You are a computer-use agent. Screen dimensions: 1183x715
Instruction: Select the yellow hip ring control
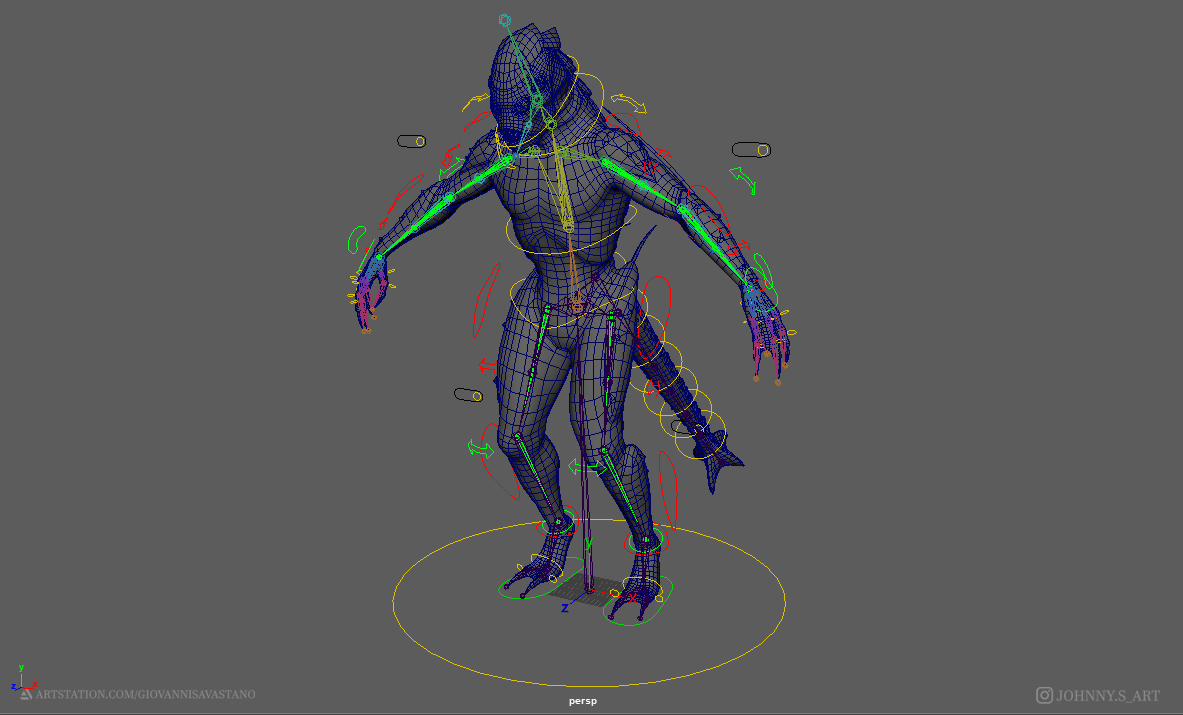tap(577, 300)
